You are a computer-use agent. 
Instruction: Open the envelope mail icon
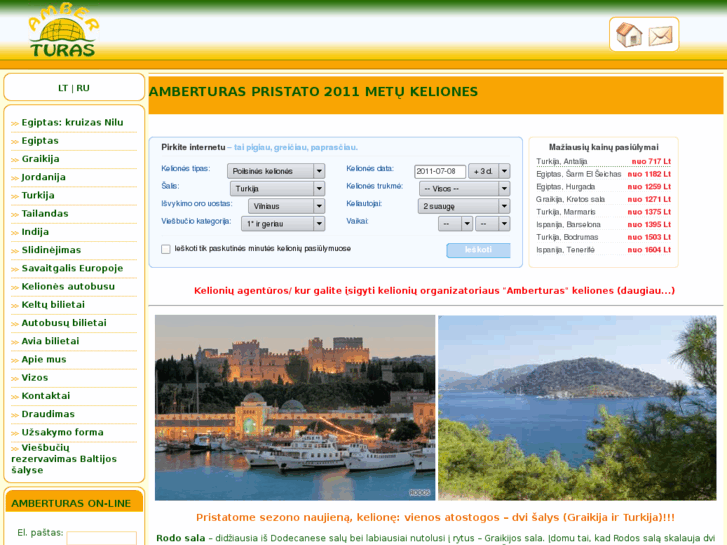coord(660,36)
